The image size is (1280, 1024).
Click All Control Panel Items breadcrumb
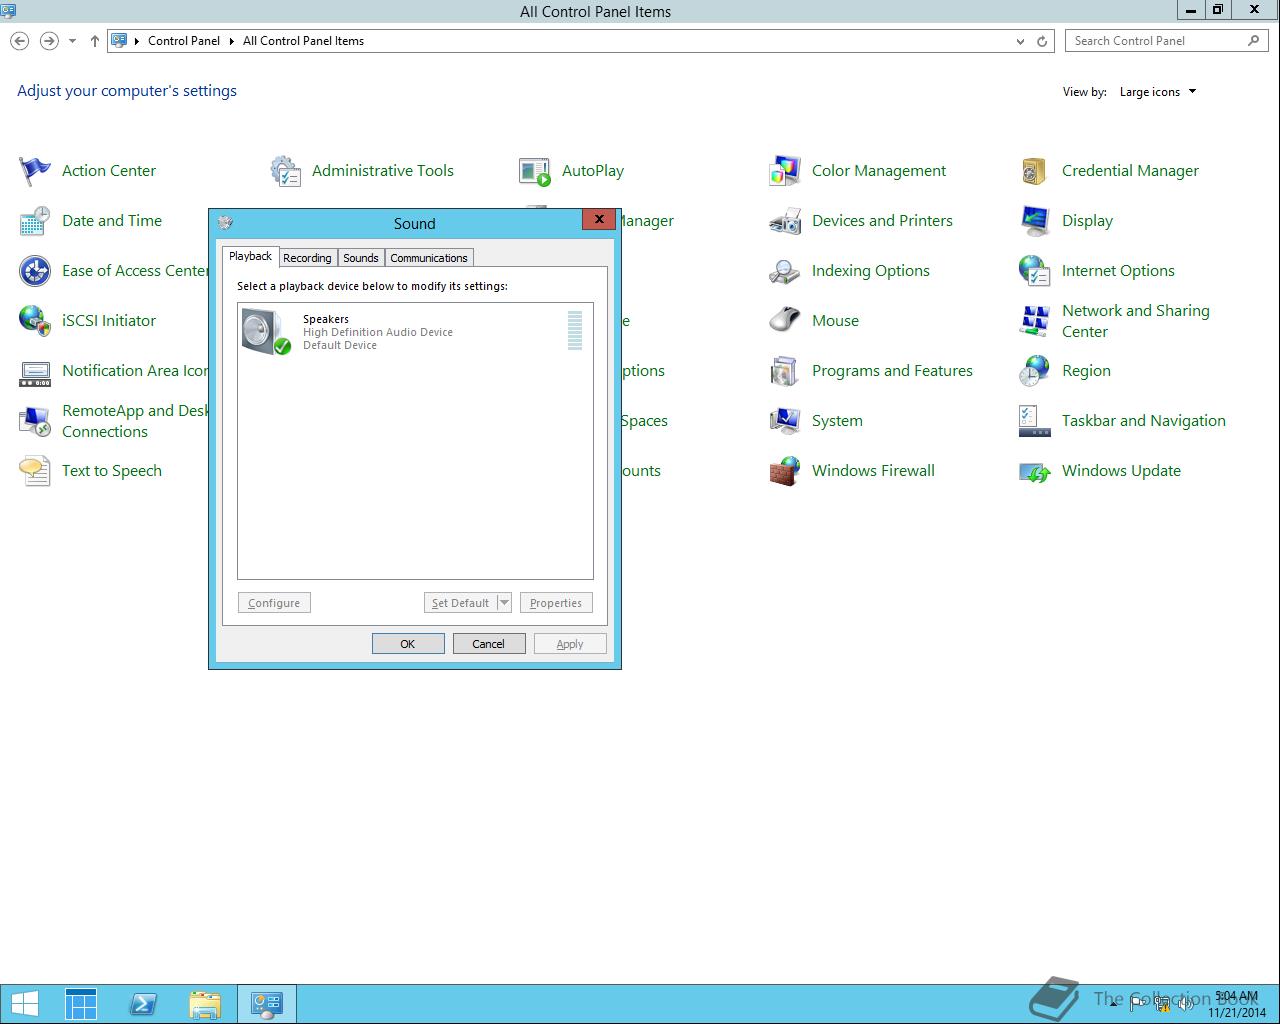point(303,41)
